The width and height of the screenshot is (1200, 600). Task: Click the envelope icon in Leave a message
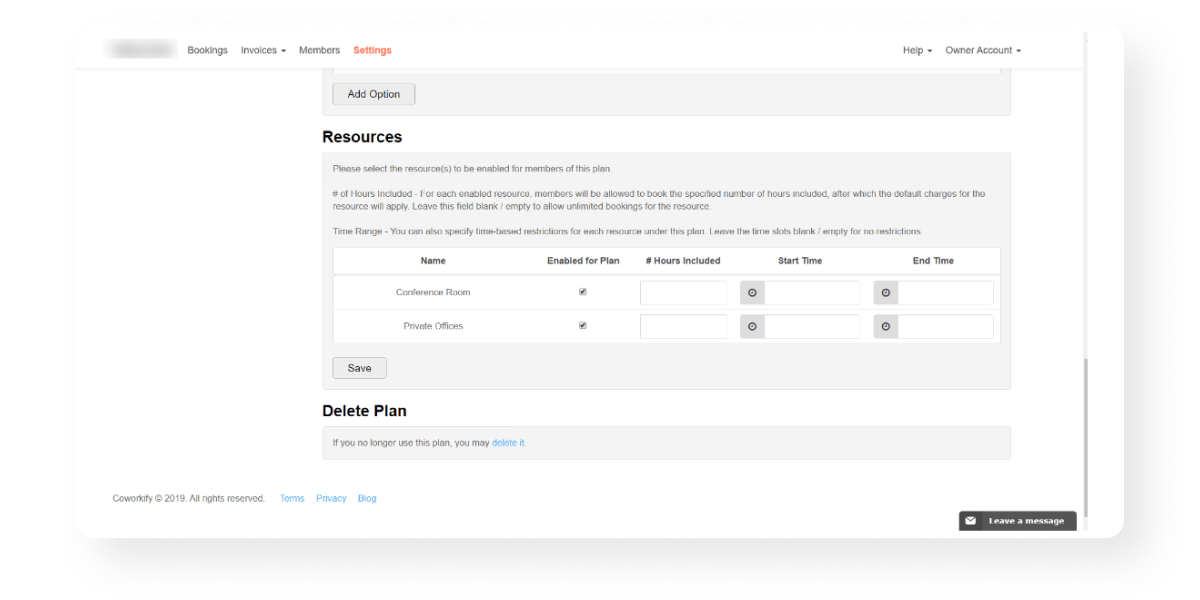(970, 521)
